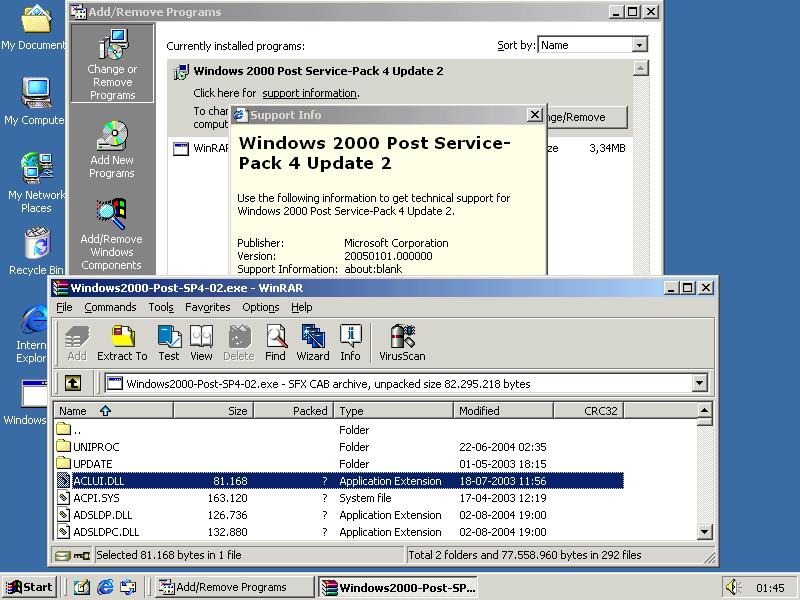This screenshot has width=800, height=600.
Task: Select My Network Places desktop icon
Action: [x=36, y=182]
